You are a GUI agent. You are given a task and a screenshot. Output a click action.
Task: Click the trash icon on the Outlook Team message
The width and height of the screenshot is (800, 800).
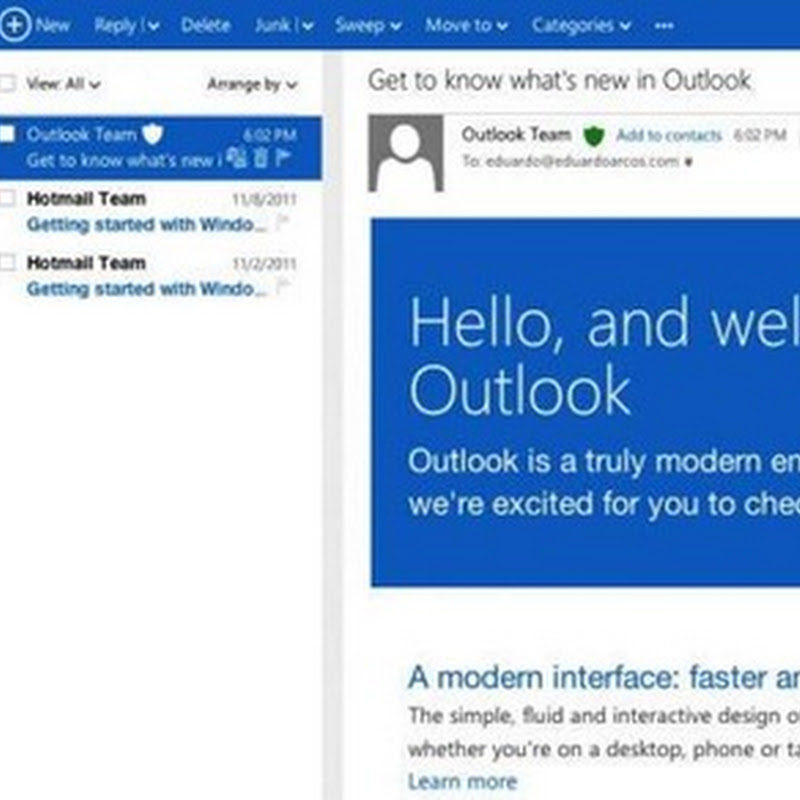[x=260, y=157]
